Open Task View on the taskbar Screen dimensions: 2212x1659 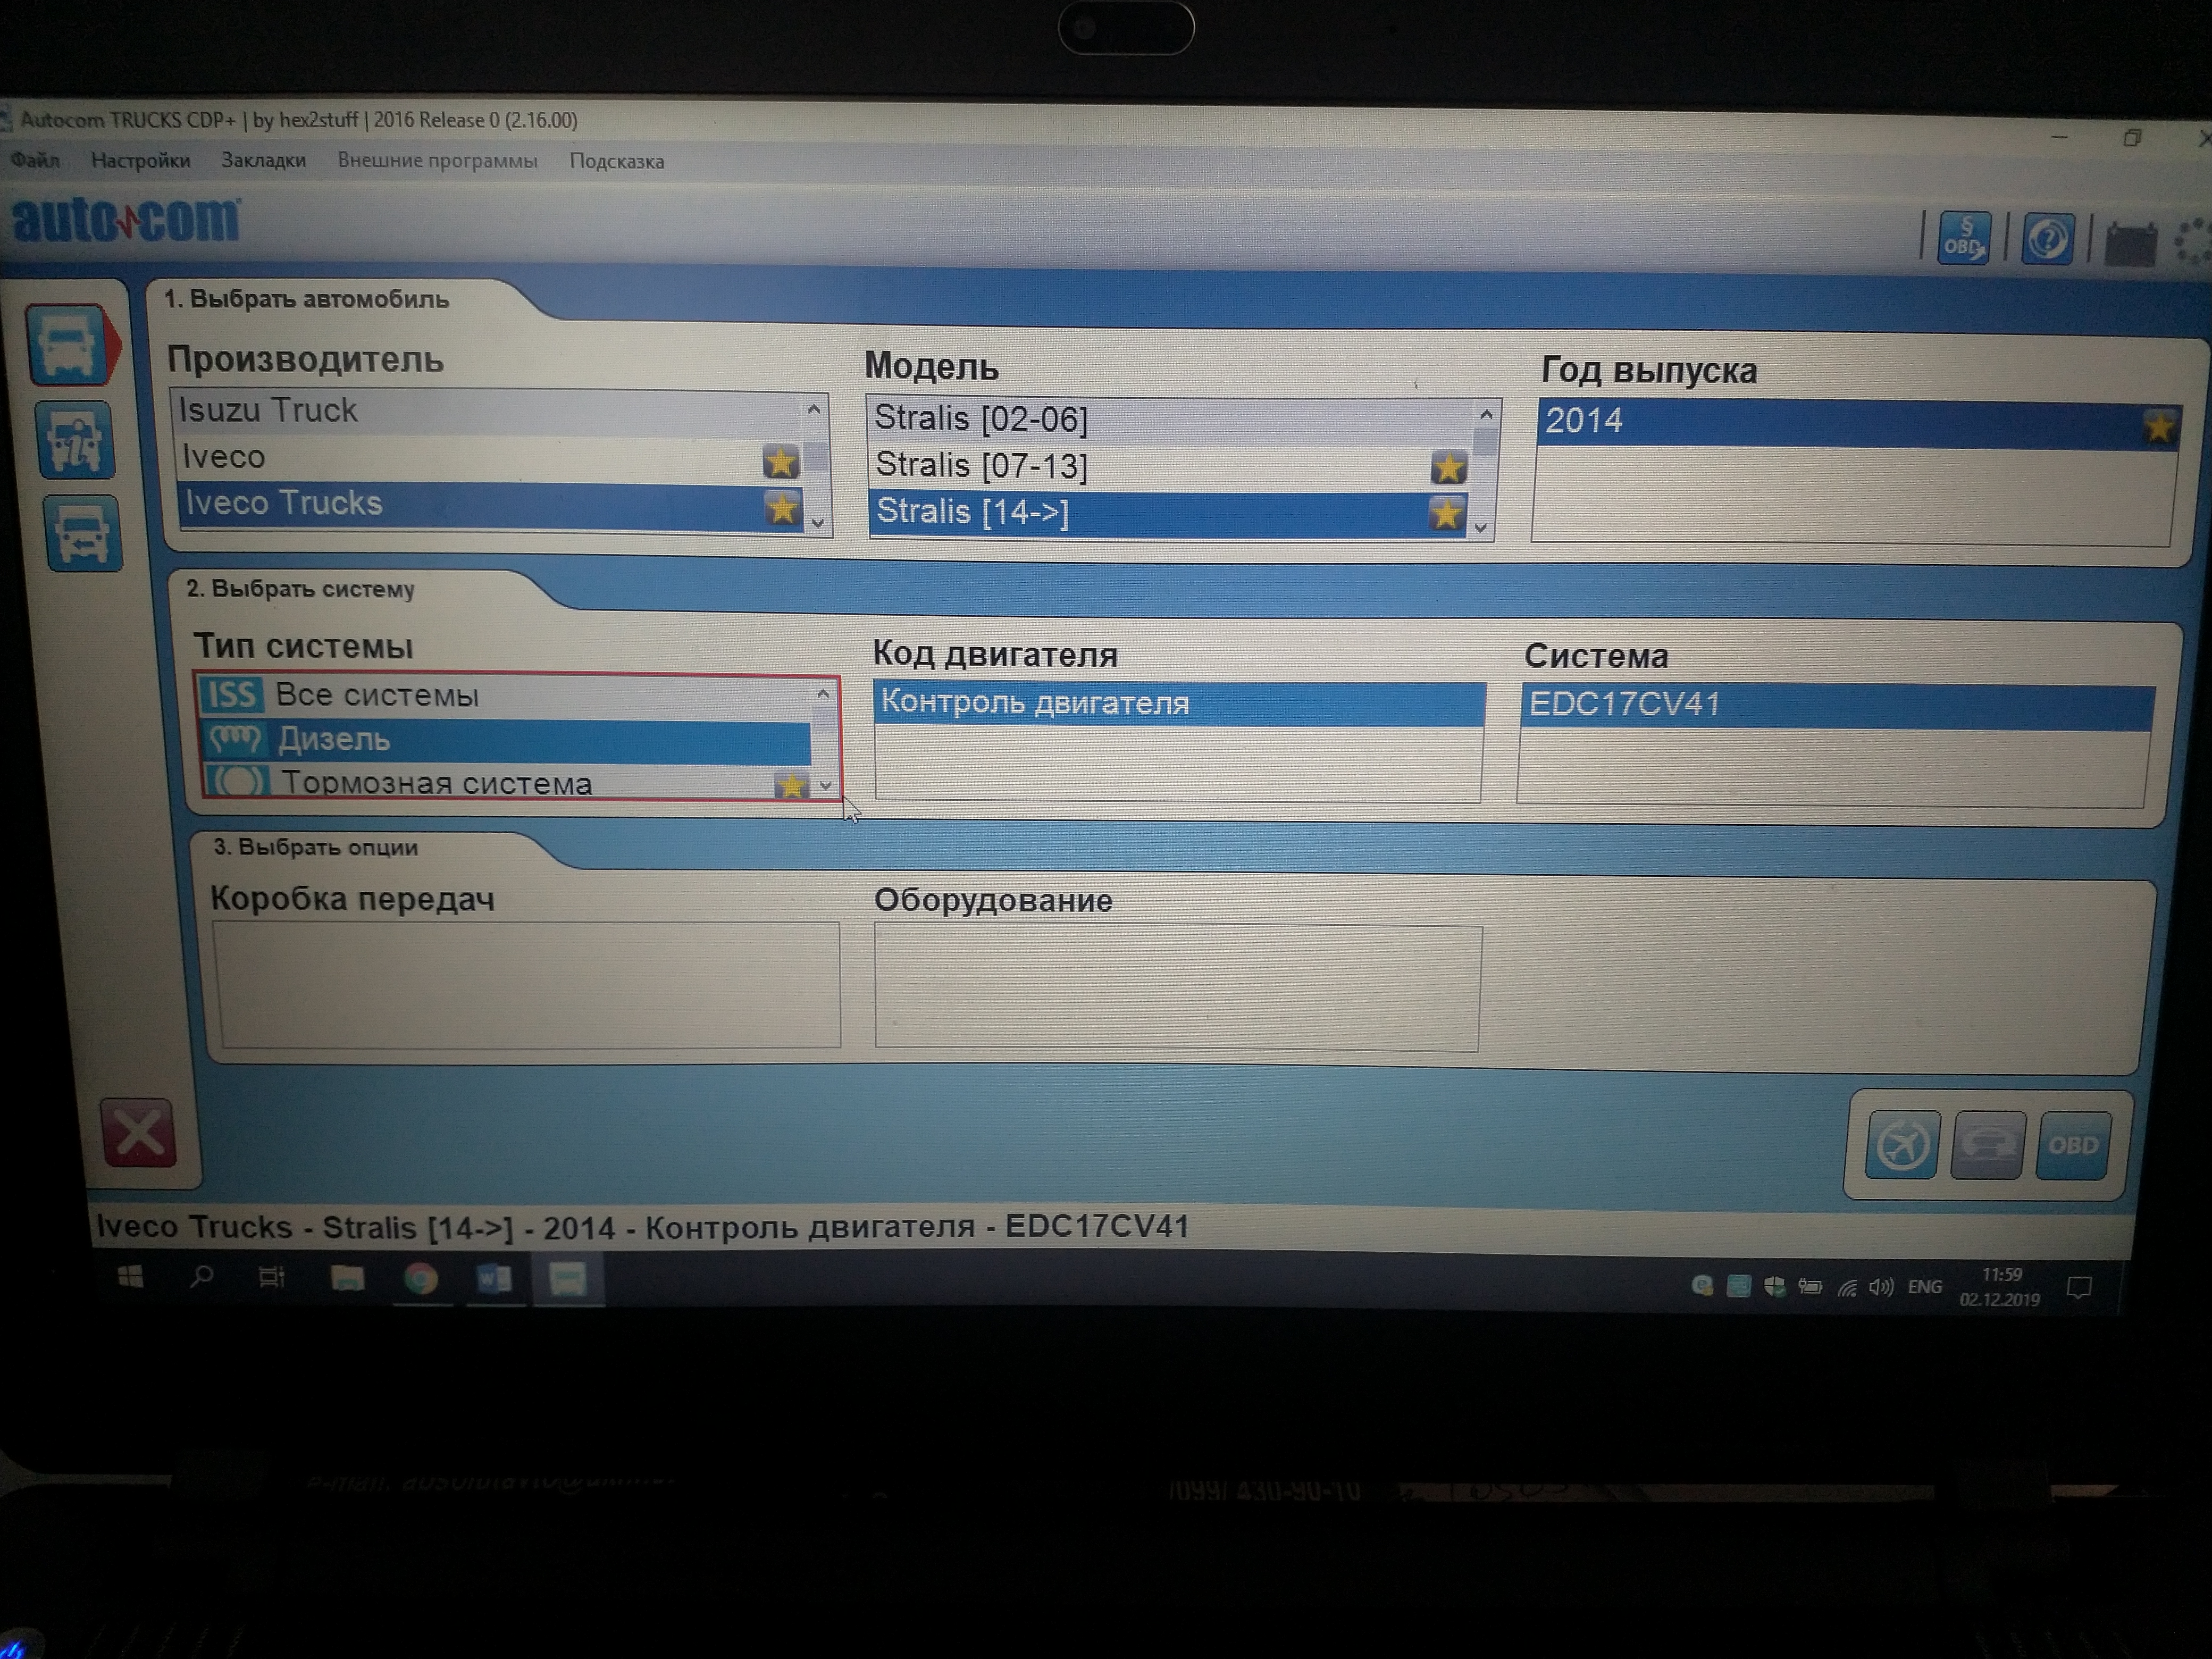point(272,1277)
